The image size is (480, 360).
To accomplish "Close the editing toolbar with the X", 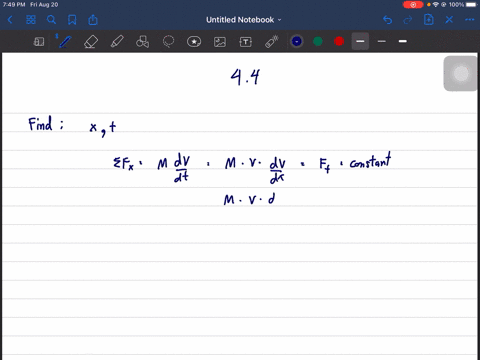I will pyautogui.click(x=449, y=20).
